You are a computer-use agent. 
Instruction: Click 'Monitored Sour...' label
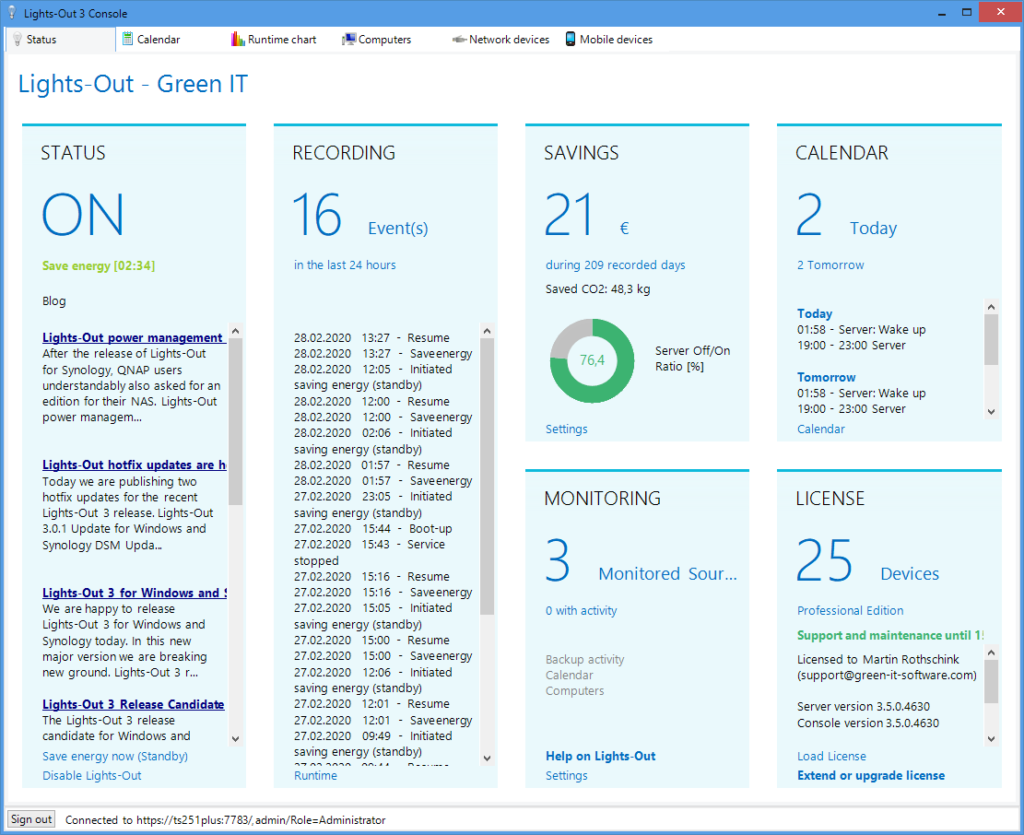point(667,574)
